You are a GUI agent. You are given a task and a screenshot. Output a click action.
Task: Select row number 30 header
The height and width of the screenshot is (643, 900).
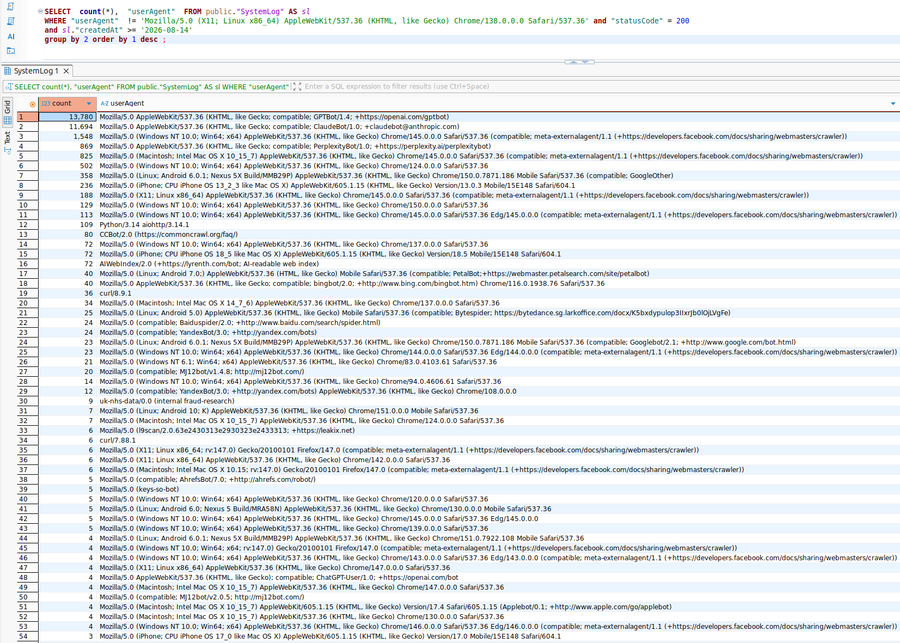click(x=28, y=401)
